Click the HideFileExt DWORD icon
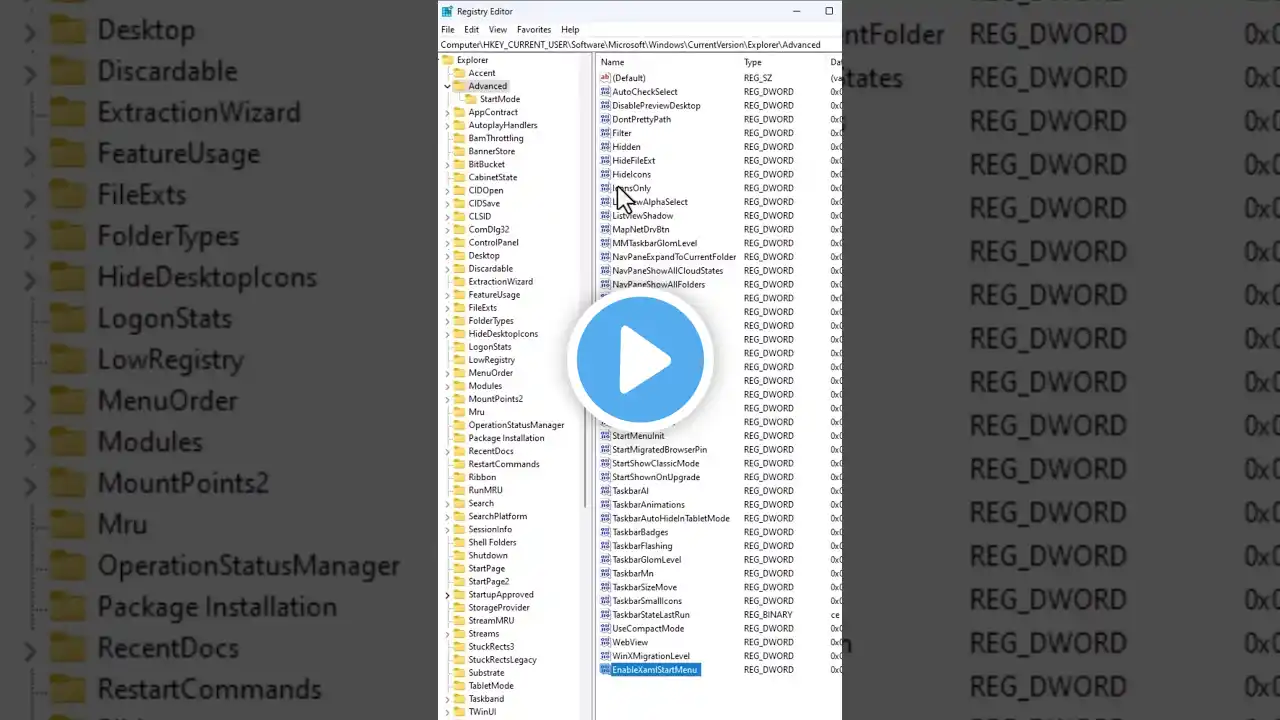Image resolution: width=1280 pixels, height=720 pixels. pos(605,161)
